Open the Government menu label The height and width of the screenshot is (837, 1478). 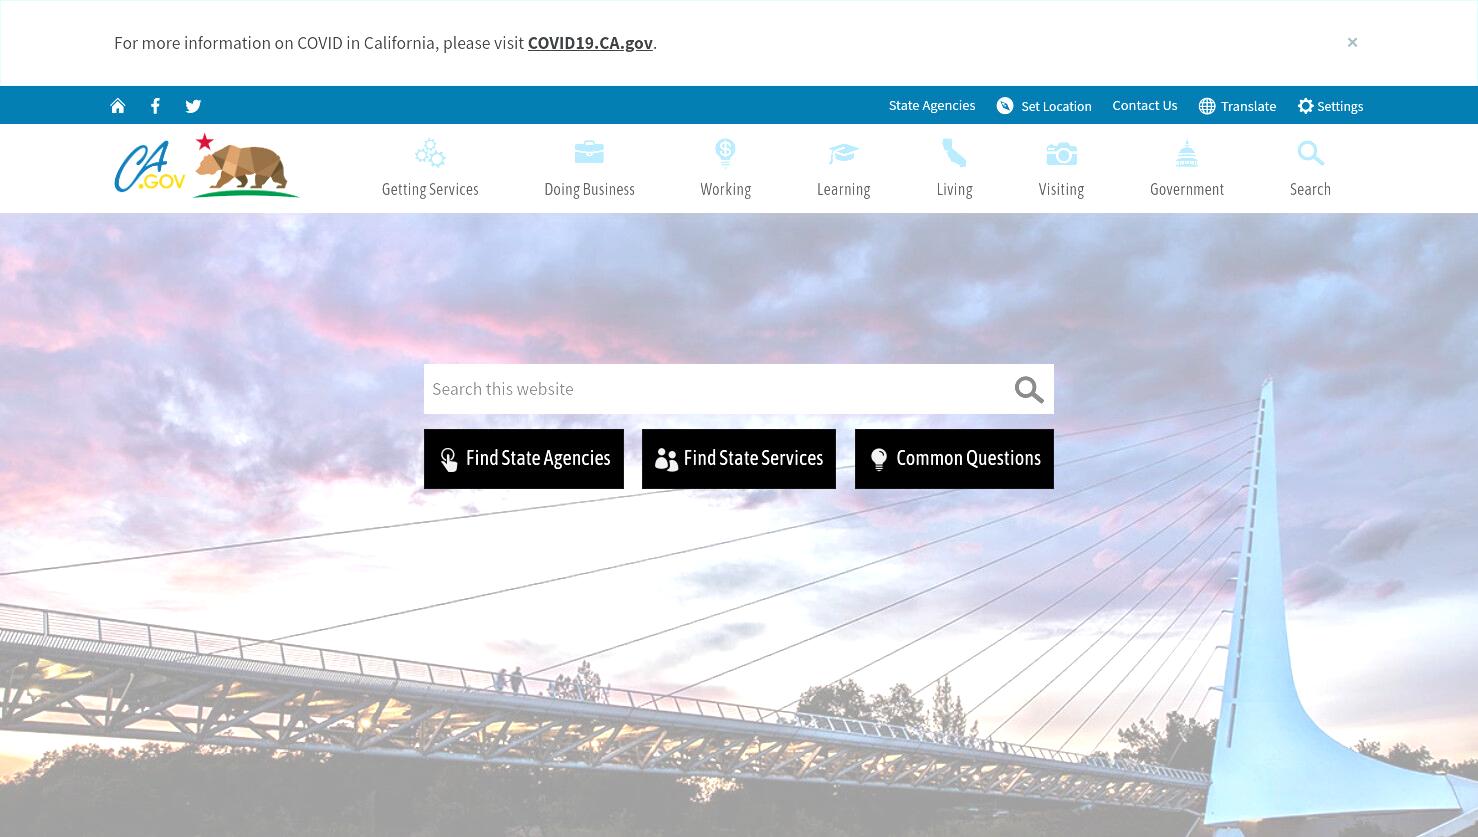point(1187,189)
